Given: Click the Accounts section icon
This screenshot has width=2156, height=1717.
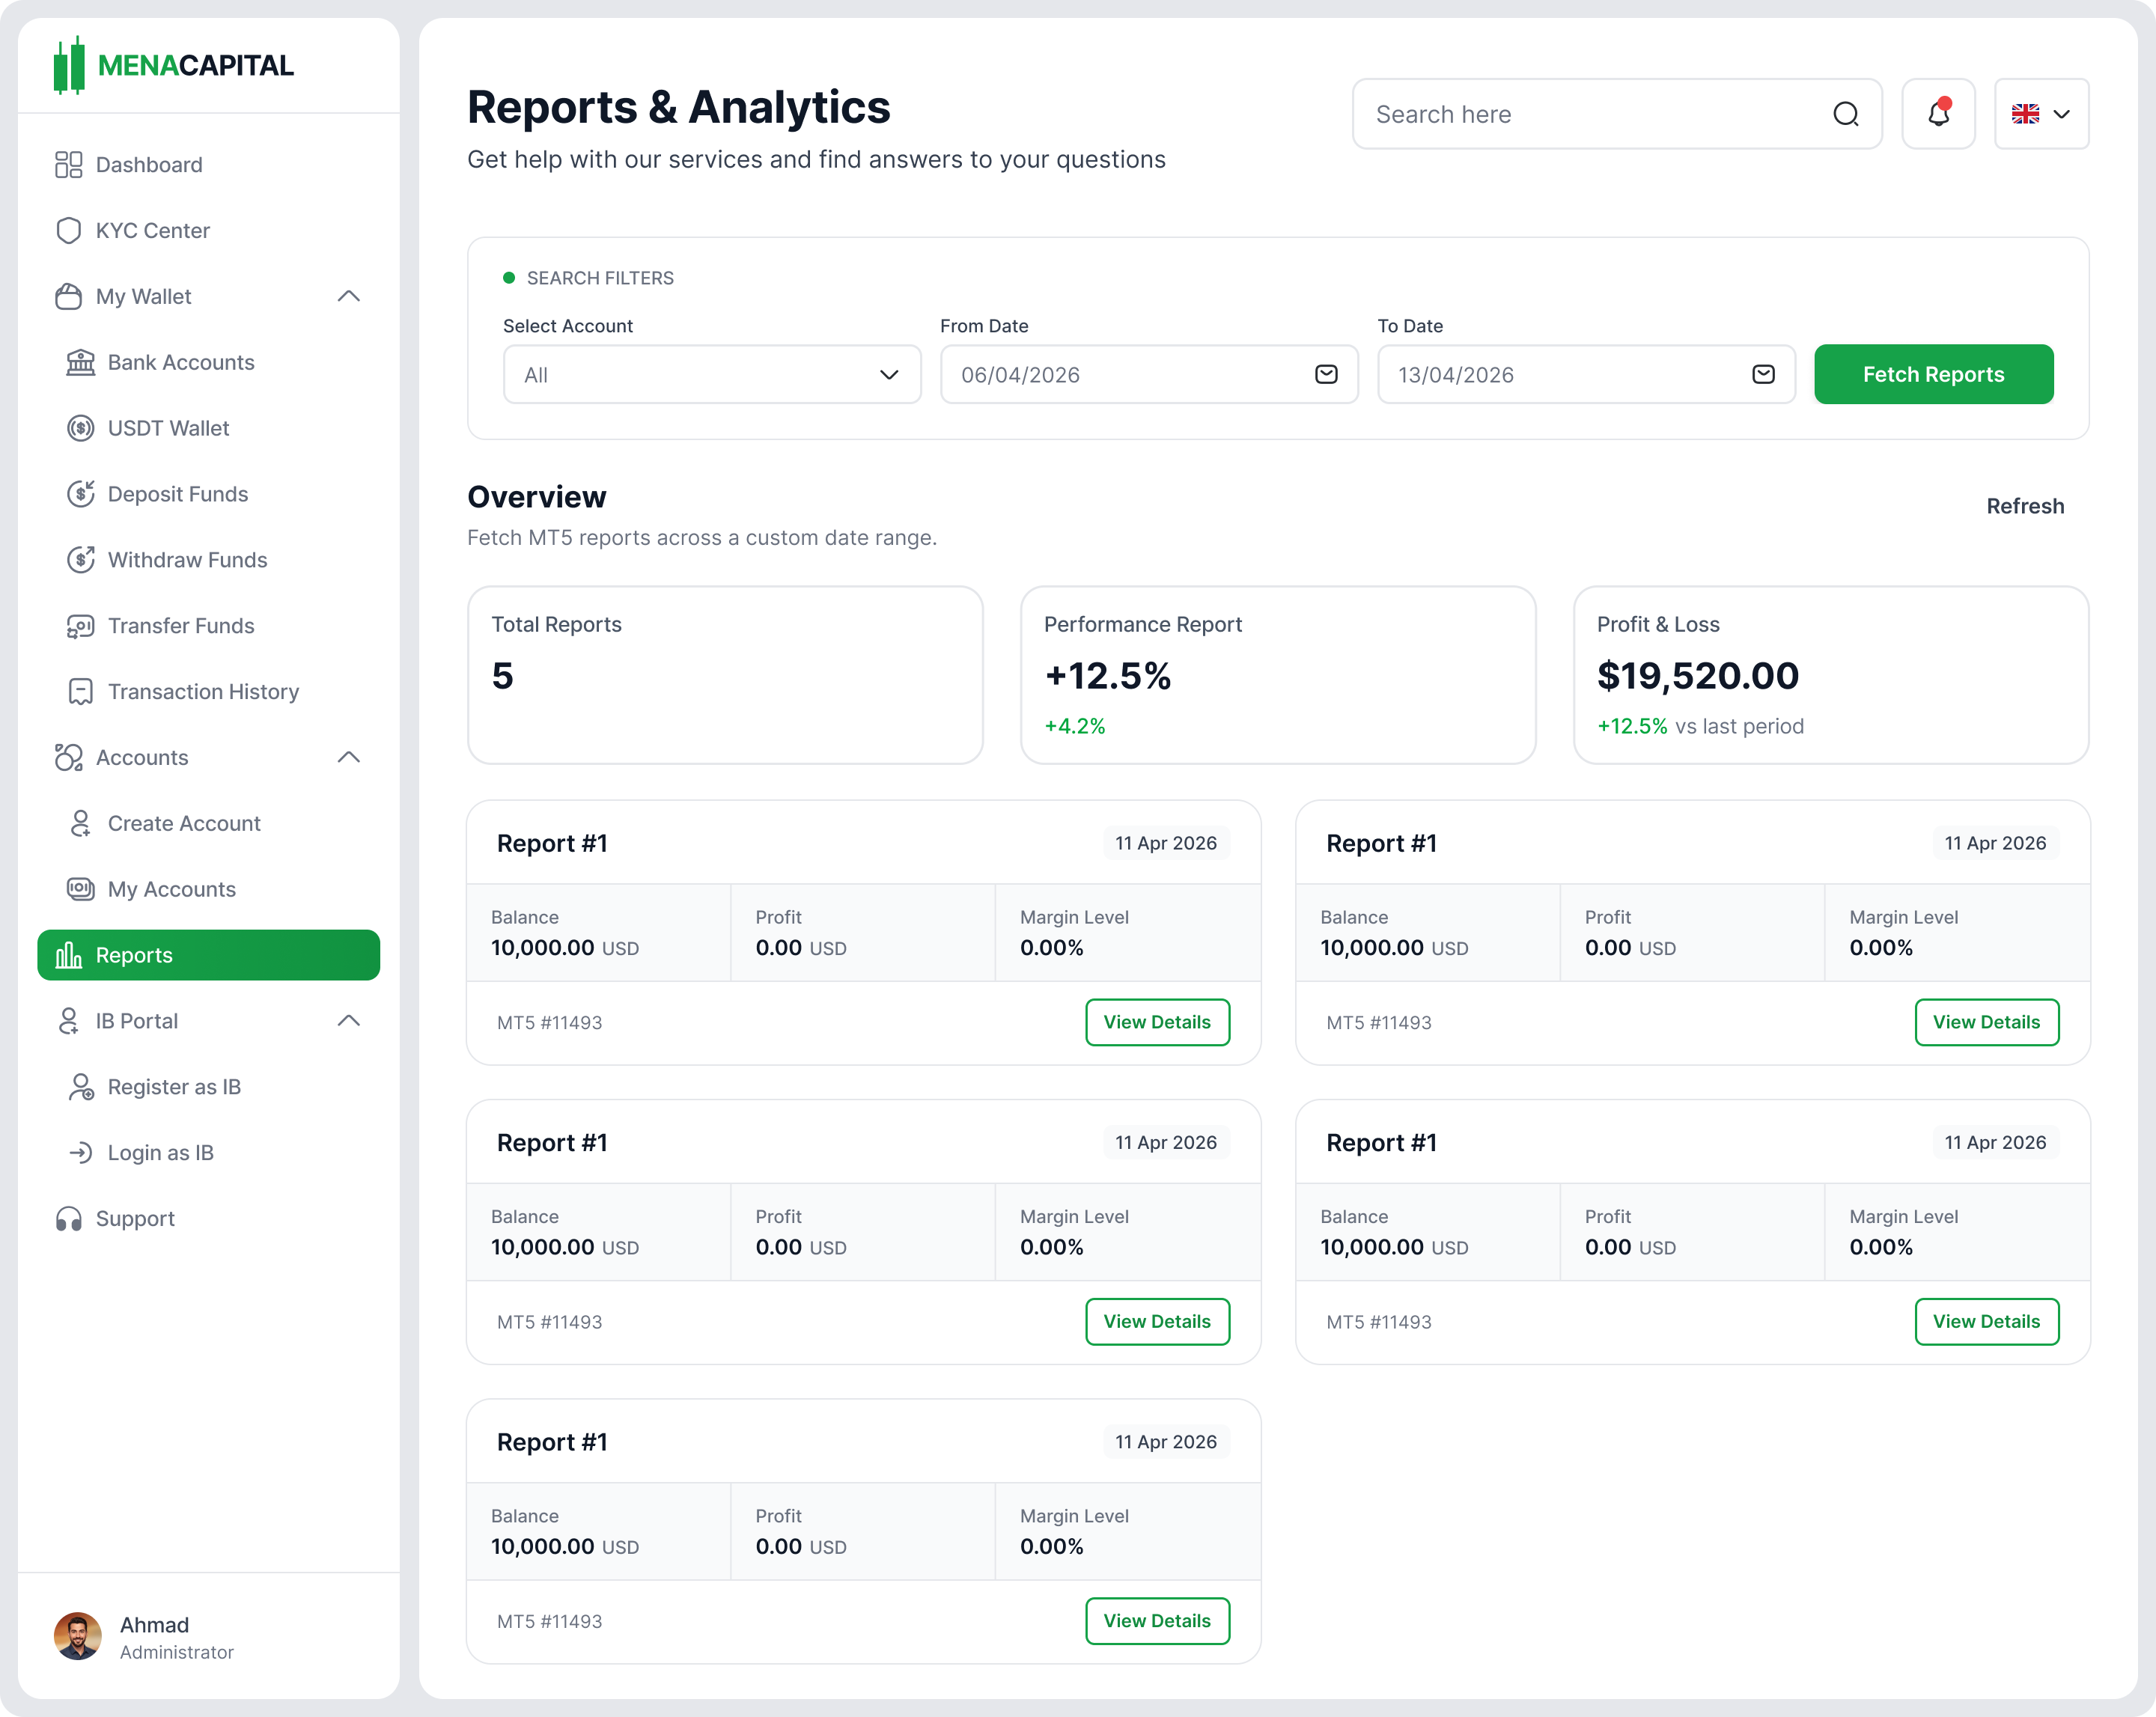Looking at the screenshot, I should (x=68, y=758).
